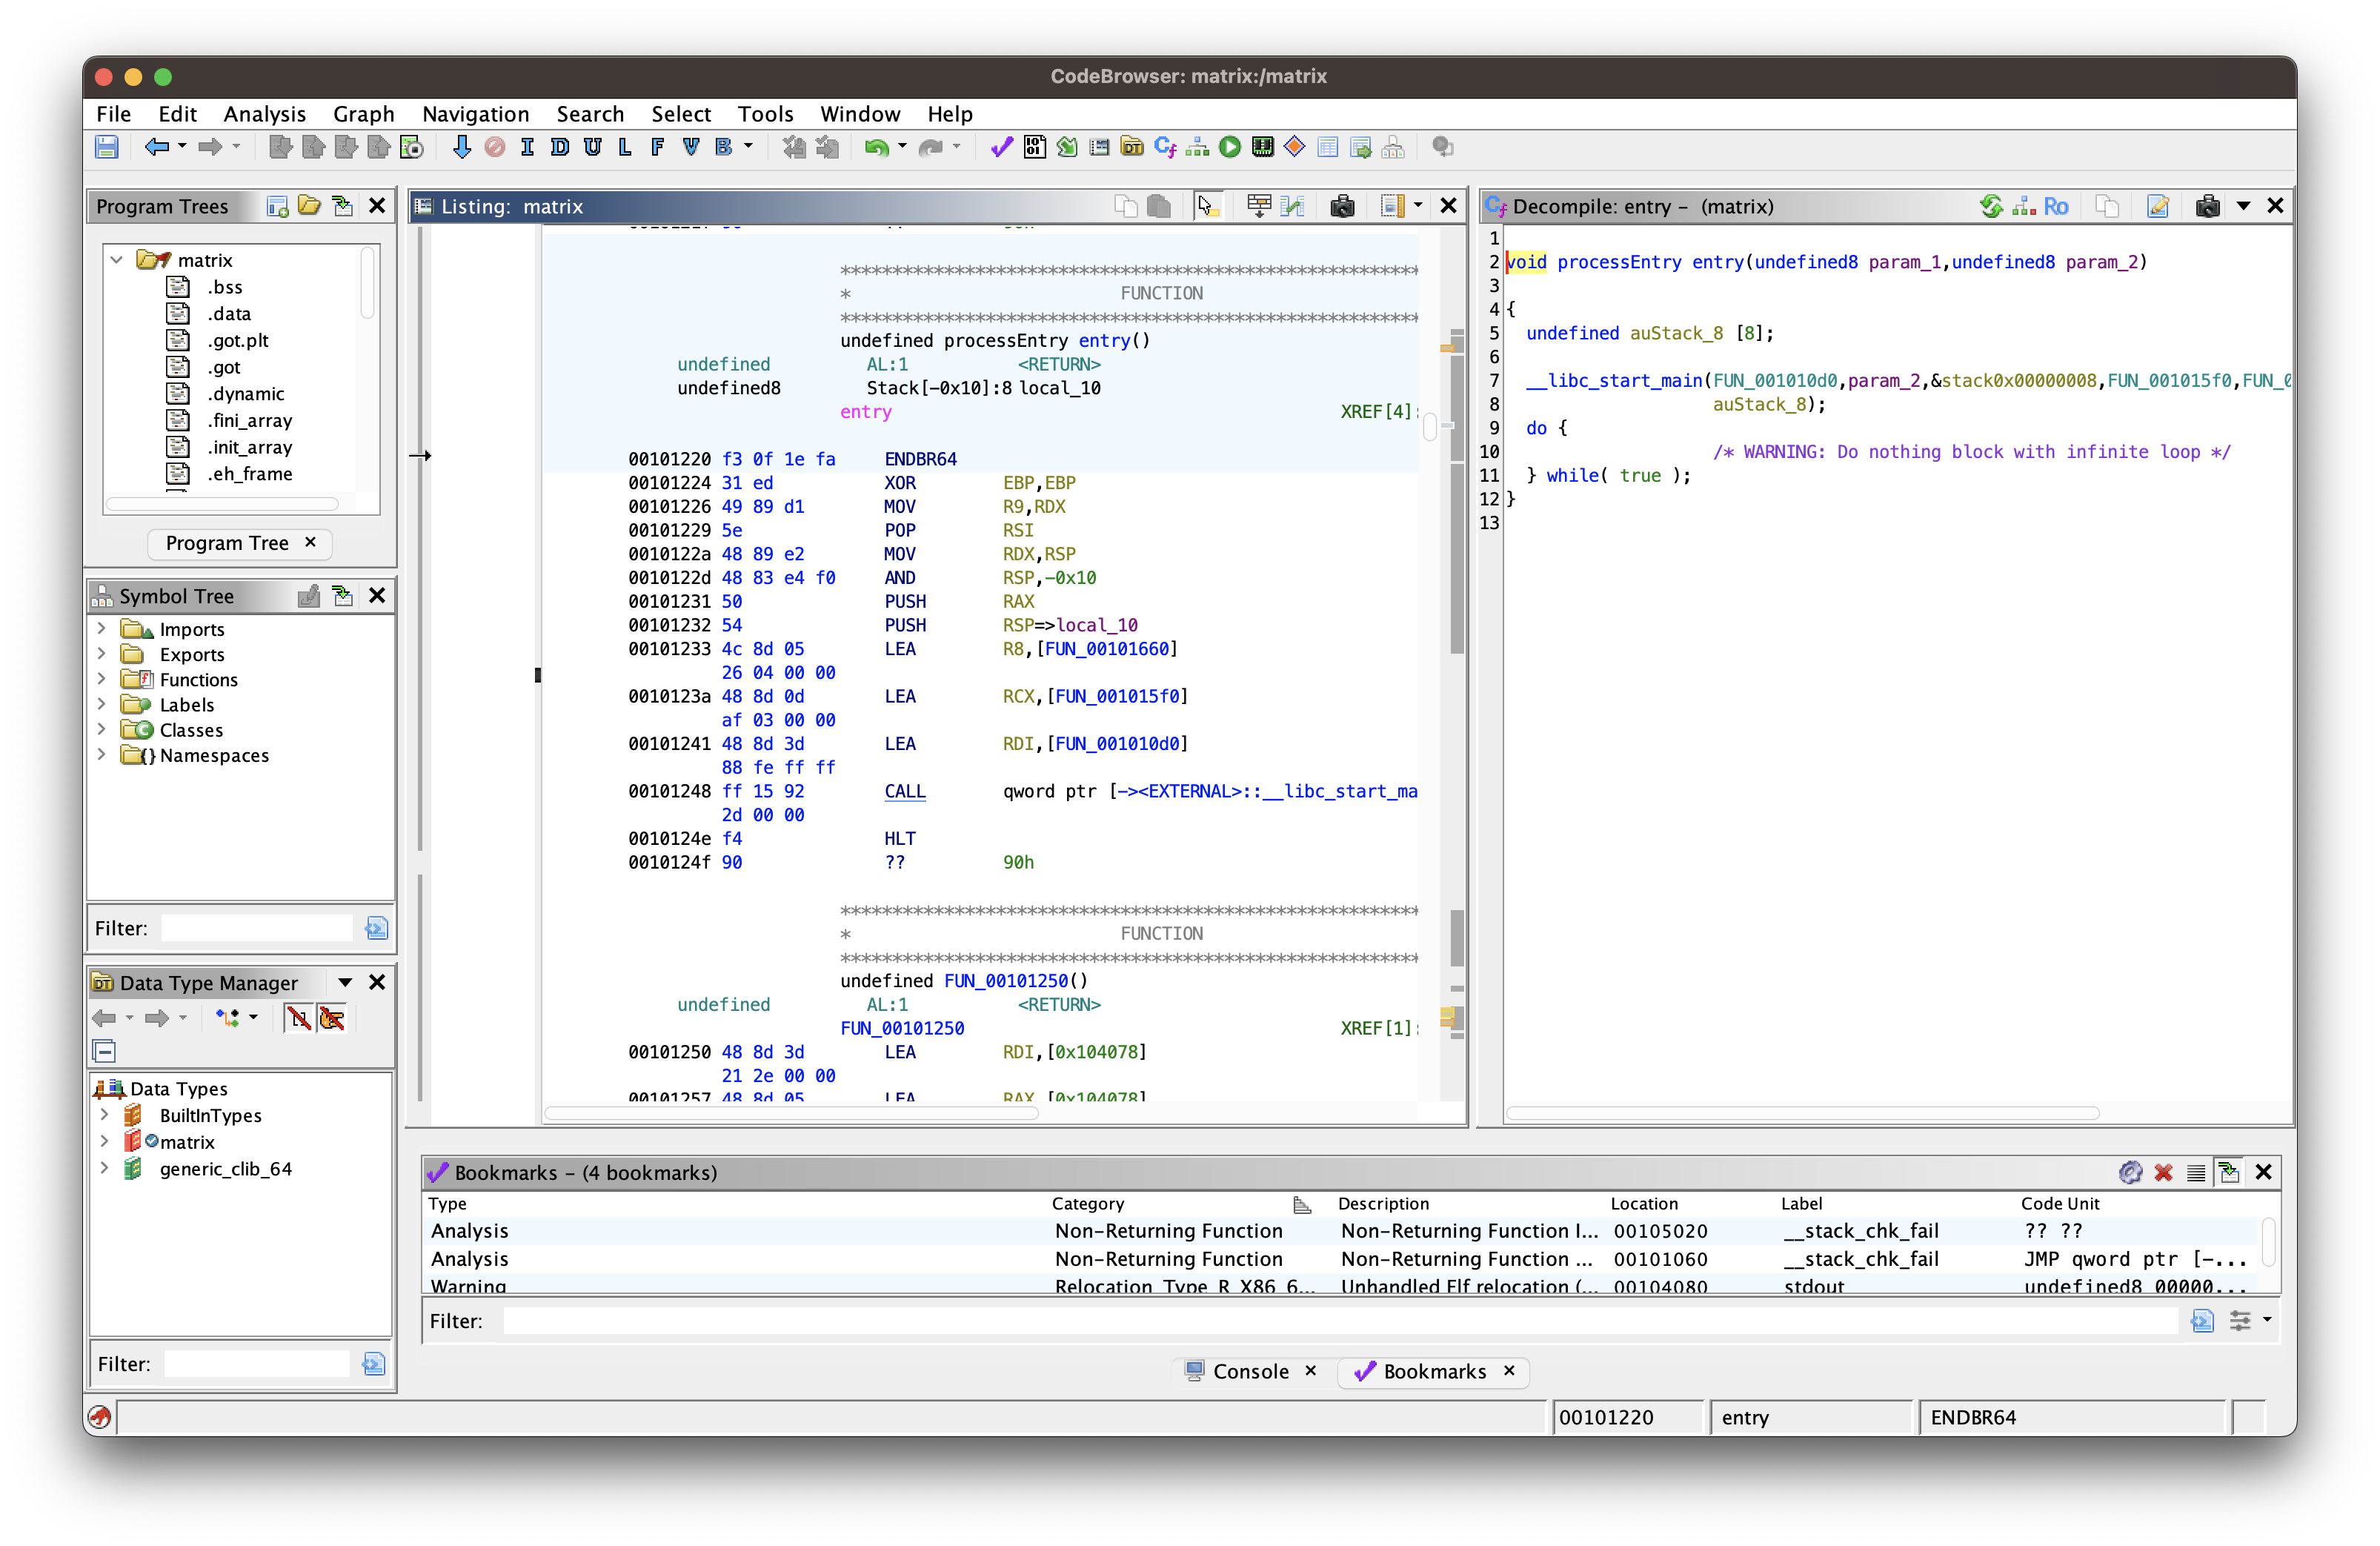Click the Symbol Tree filter field
The image size is (2380, 1546).
pos(256,928)
